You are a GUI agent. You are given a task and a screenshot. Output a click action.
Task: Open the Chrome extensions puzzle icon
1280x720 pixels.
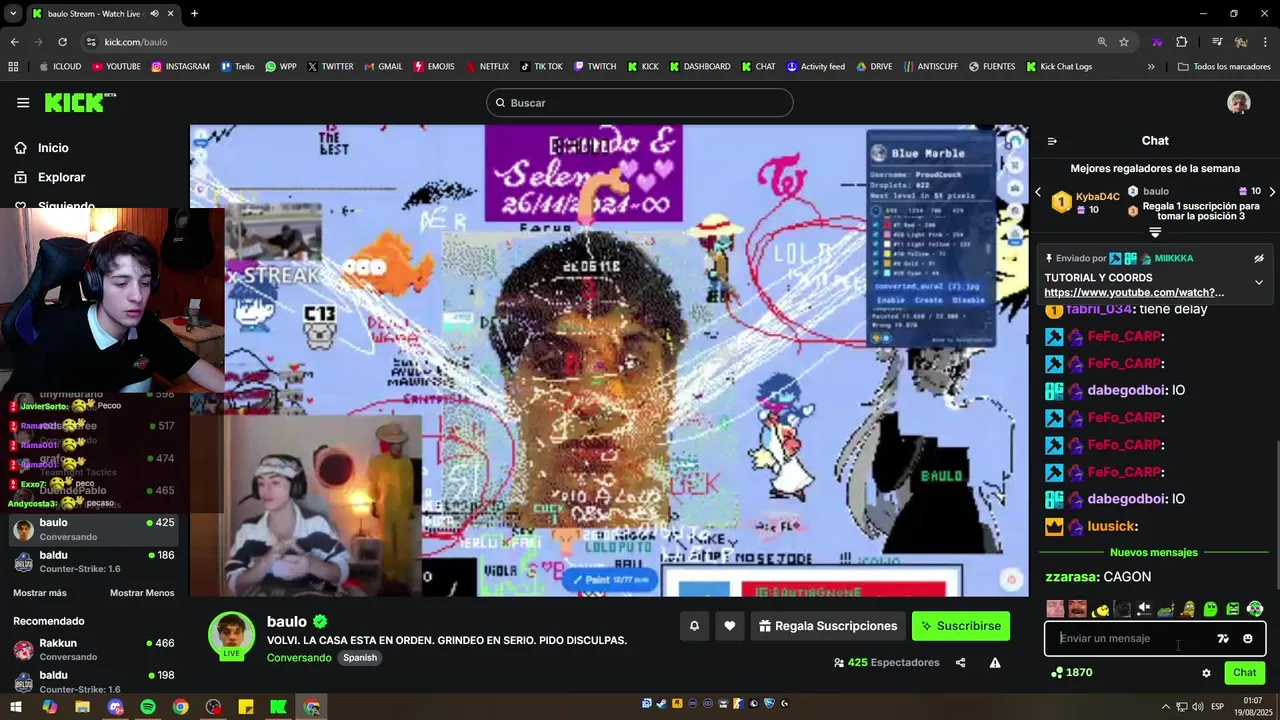1182,42
